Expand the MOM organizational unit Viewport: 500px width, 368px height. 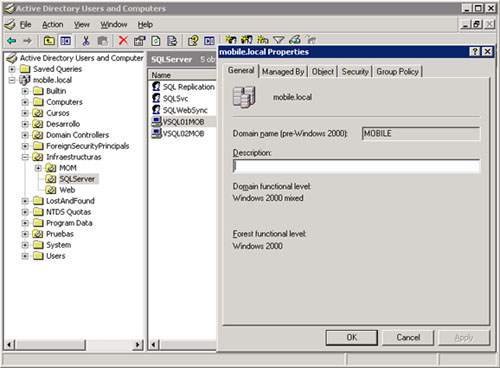click(38, 168)
